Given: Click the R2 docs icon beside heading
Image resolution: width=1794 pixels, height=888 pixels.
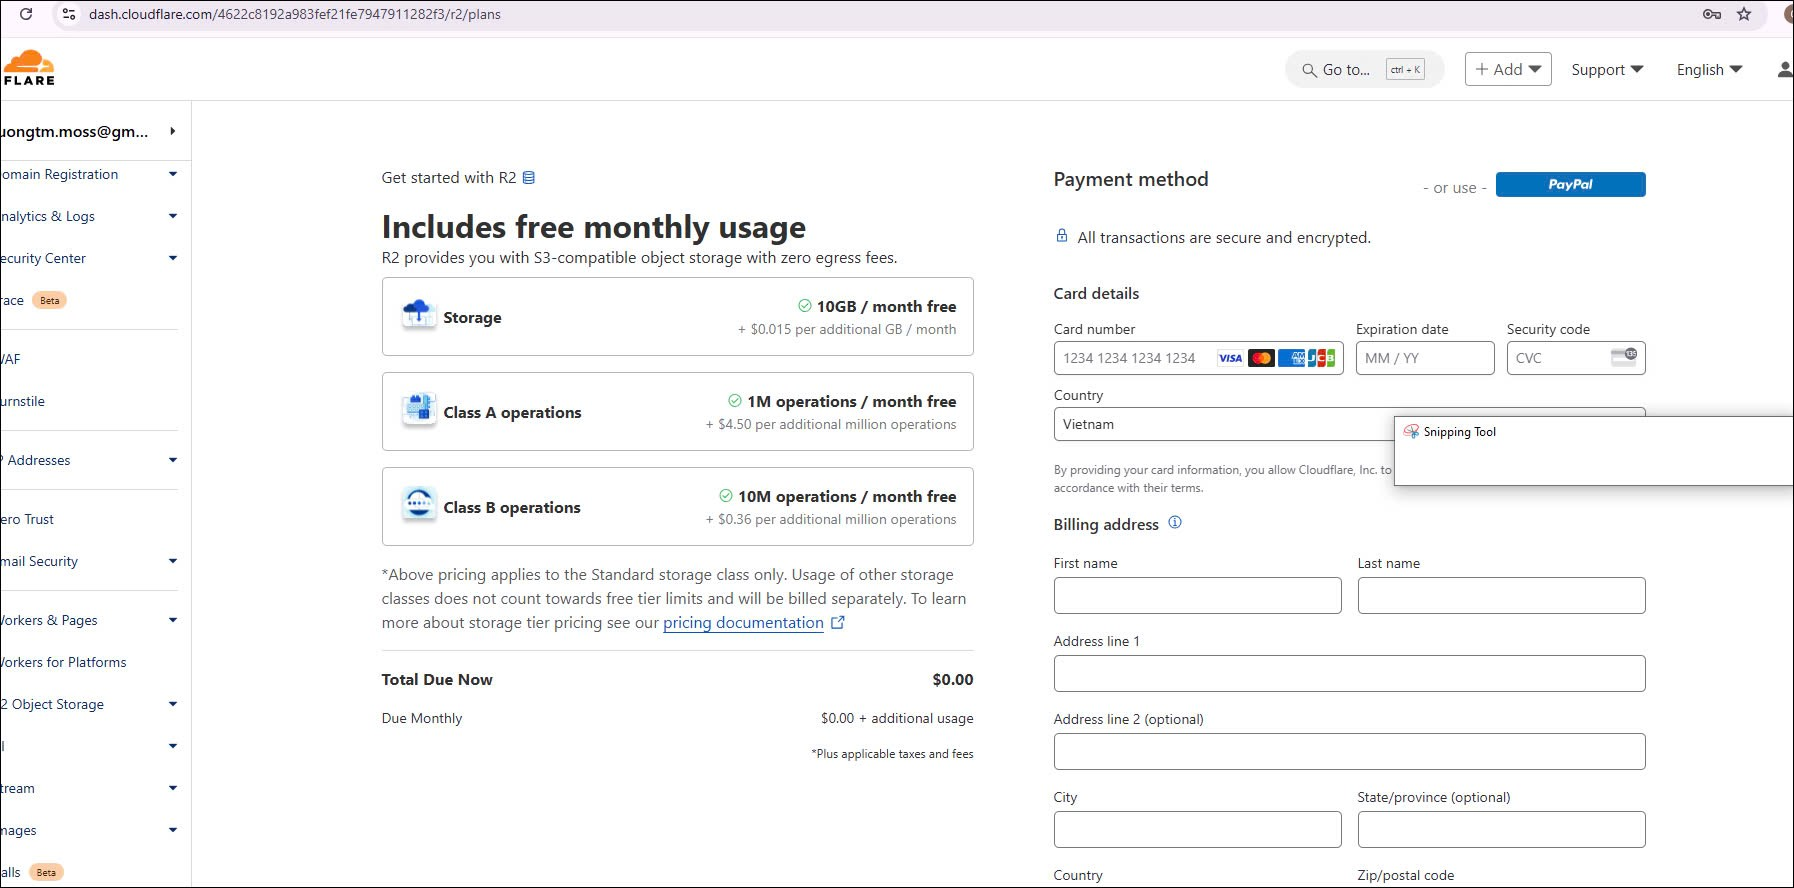Looking at the screenshot, I should tap(529, 178).
